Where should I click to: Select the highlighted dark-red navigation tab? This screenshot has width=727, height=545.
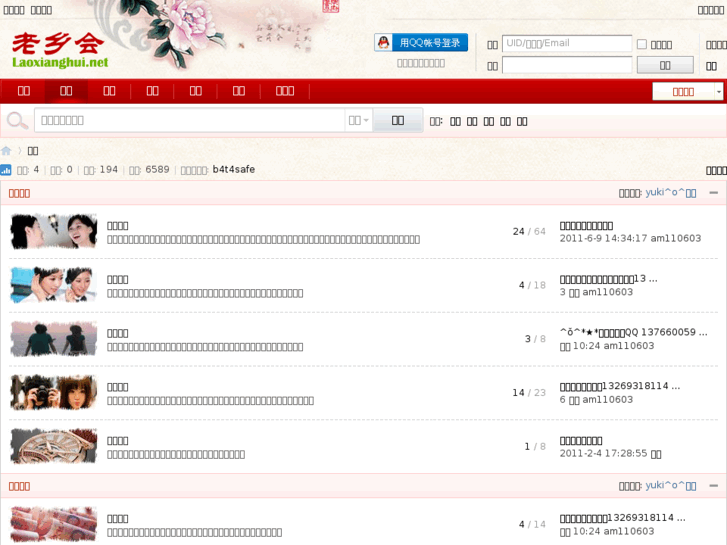tap(66, 91)
